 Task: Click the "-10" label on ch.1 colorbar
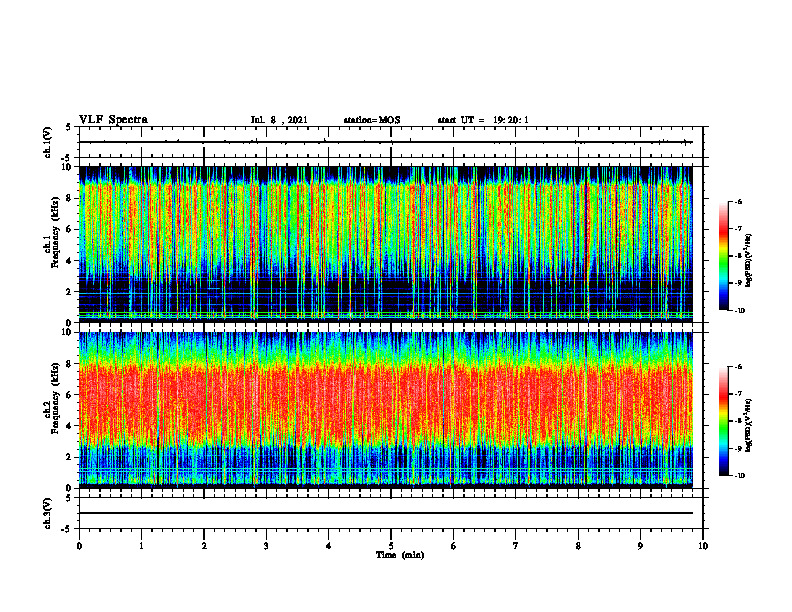[x=739, y=311]
